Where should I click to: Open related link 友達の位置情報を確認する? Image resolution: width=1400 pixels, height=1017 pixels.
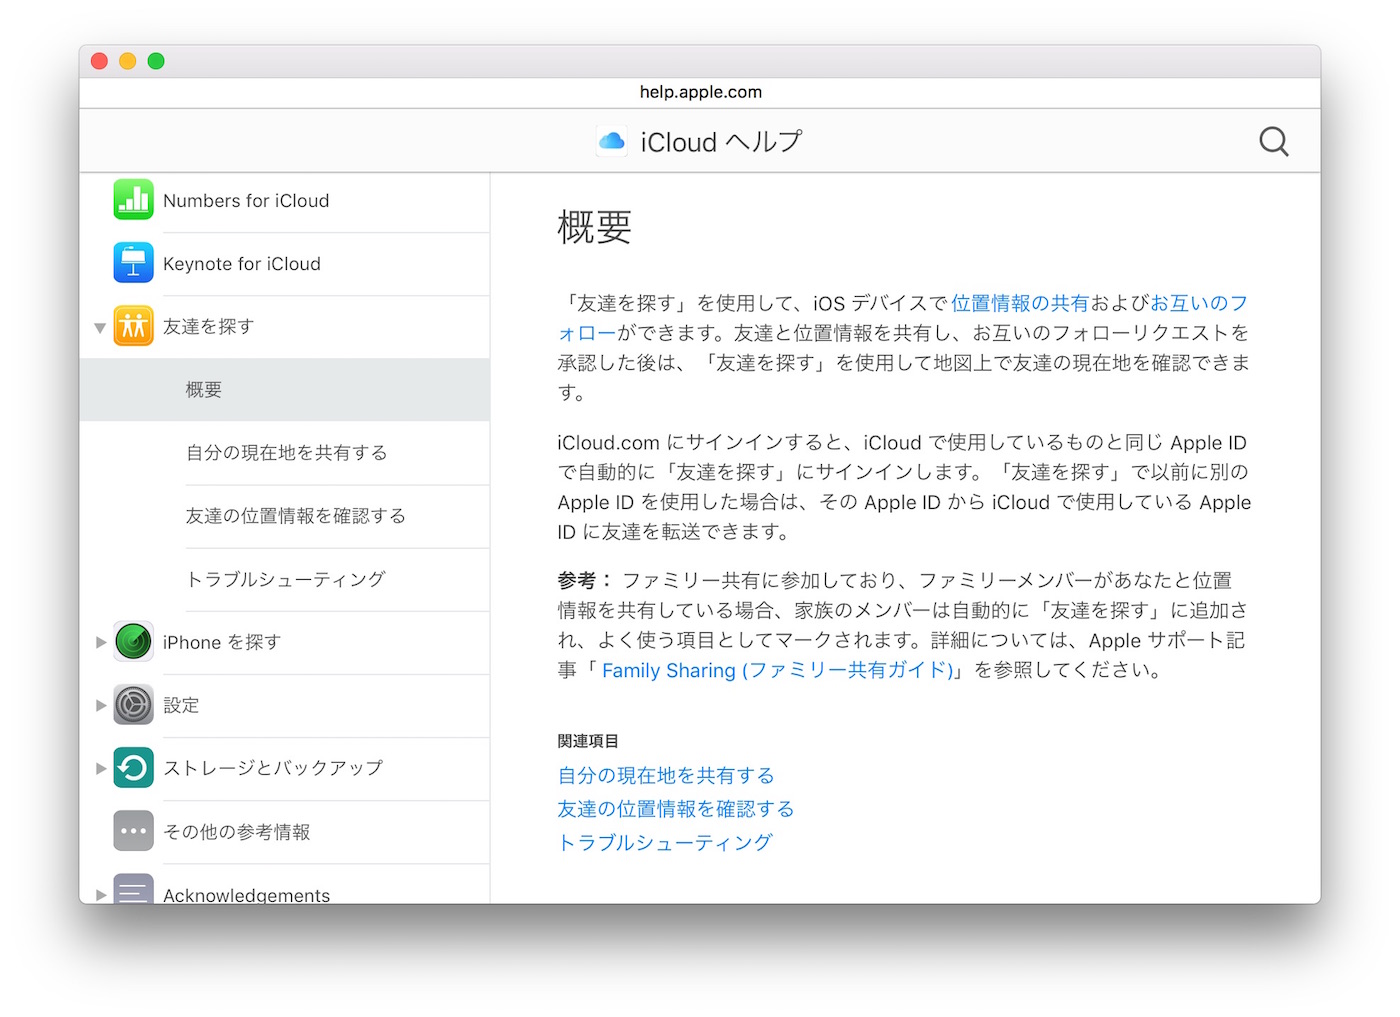pyautogui.click(x=676, y=809)
